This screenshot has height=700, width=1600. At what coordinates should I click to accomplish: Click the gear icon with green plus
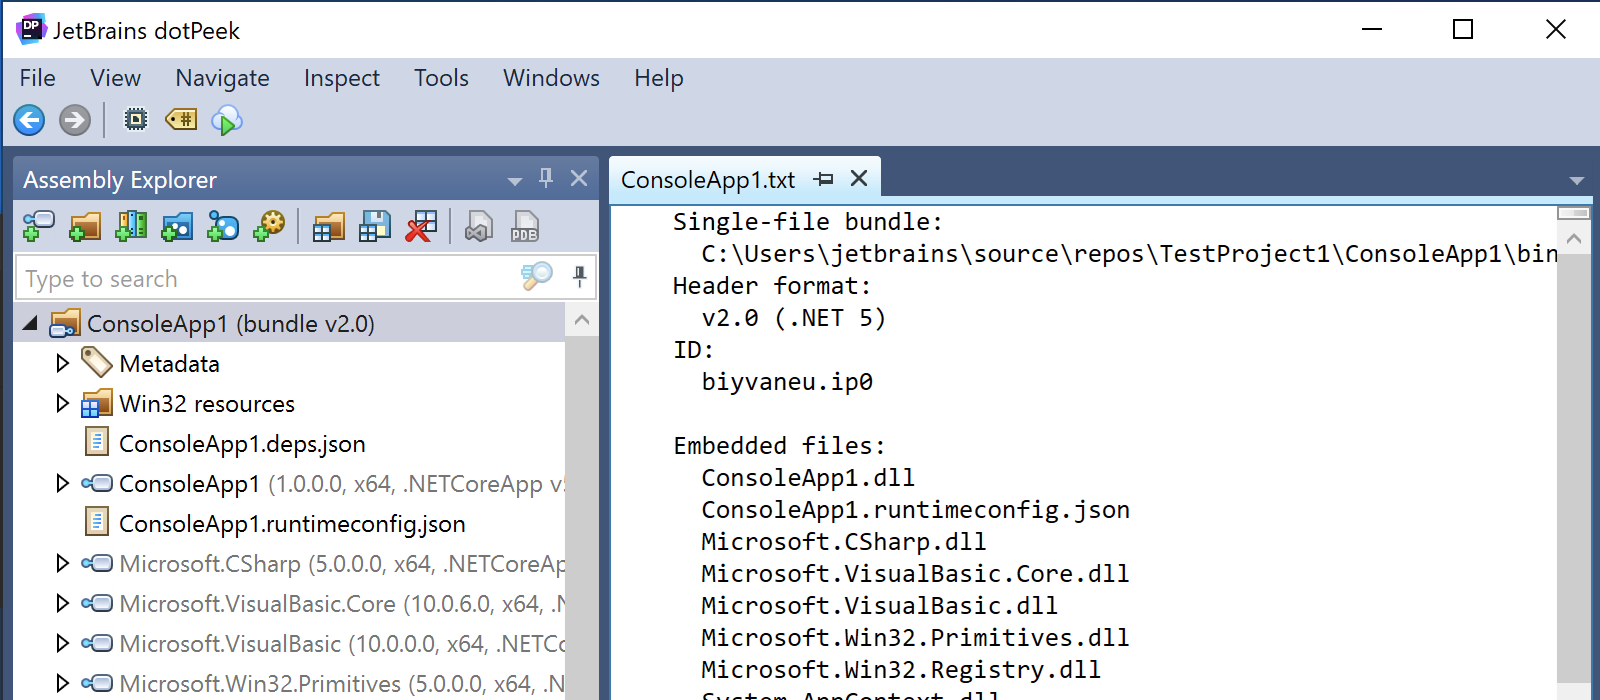click(x=269, y=227)
